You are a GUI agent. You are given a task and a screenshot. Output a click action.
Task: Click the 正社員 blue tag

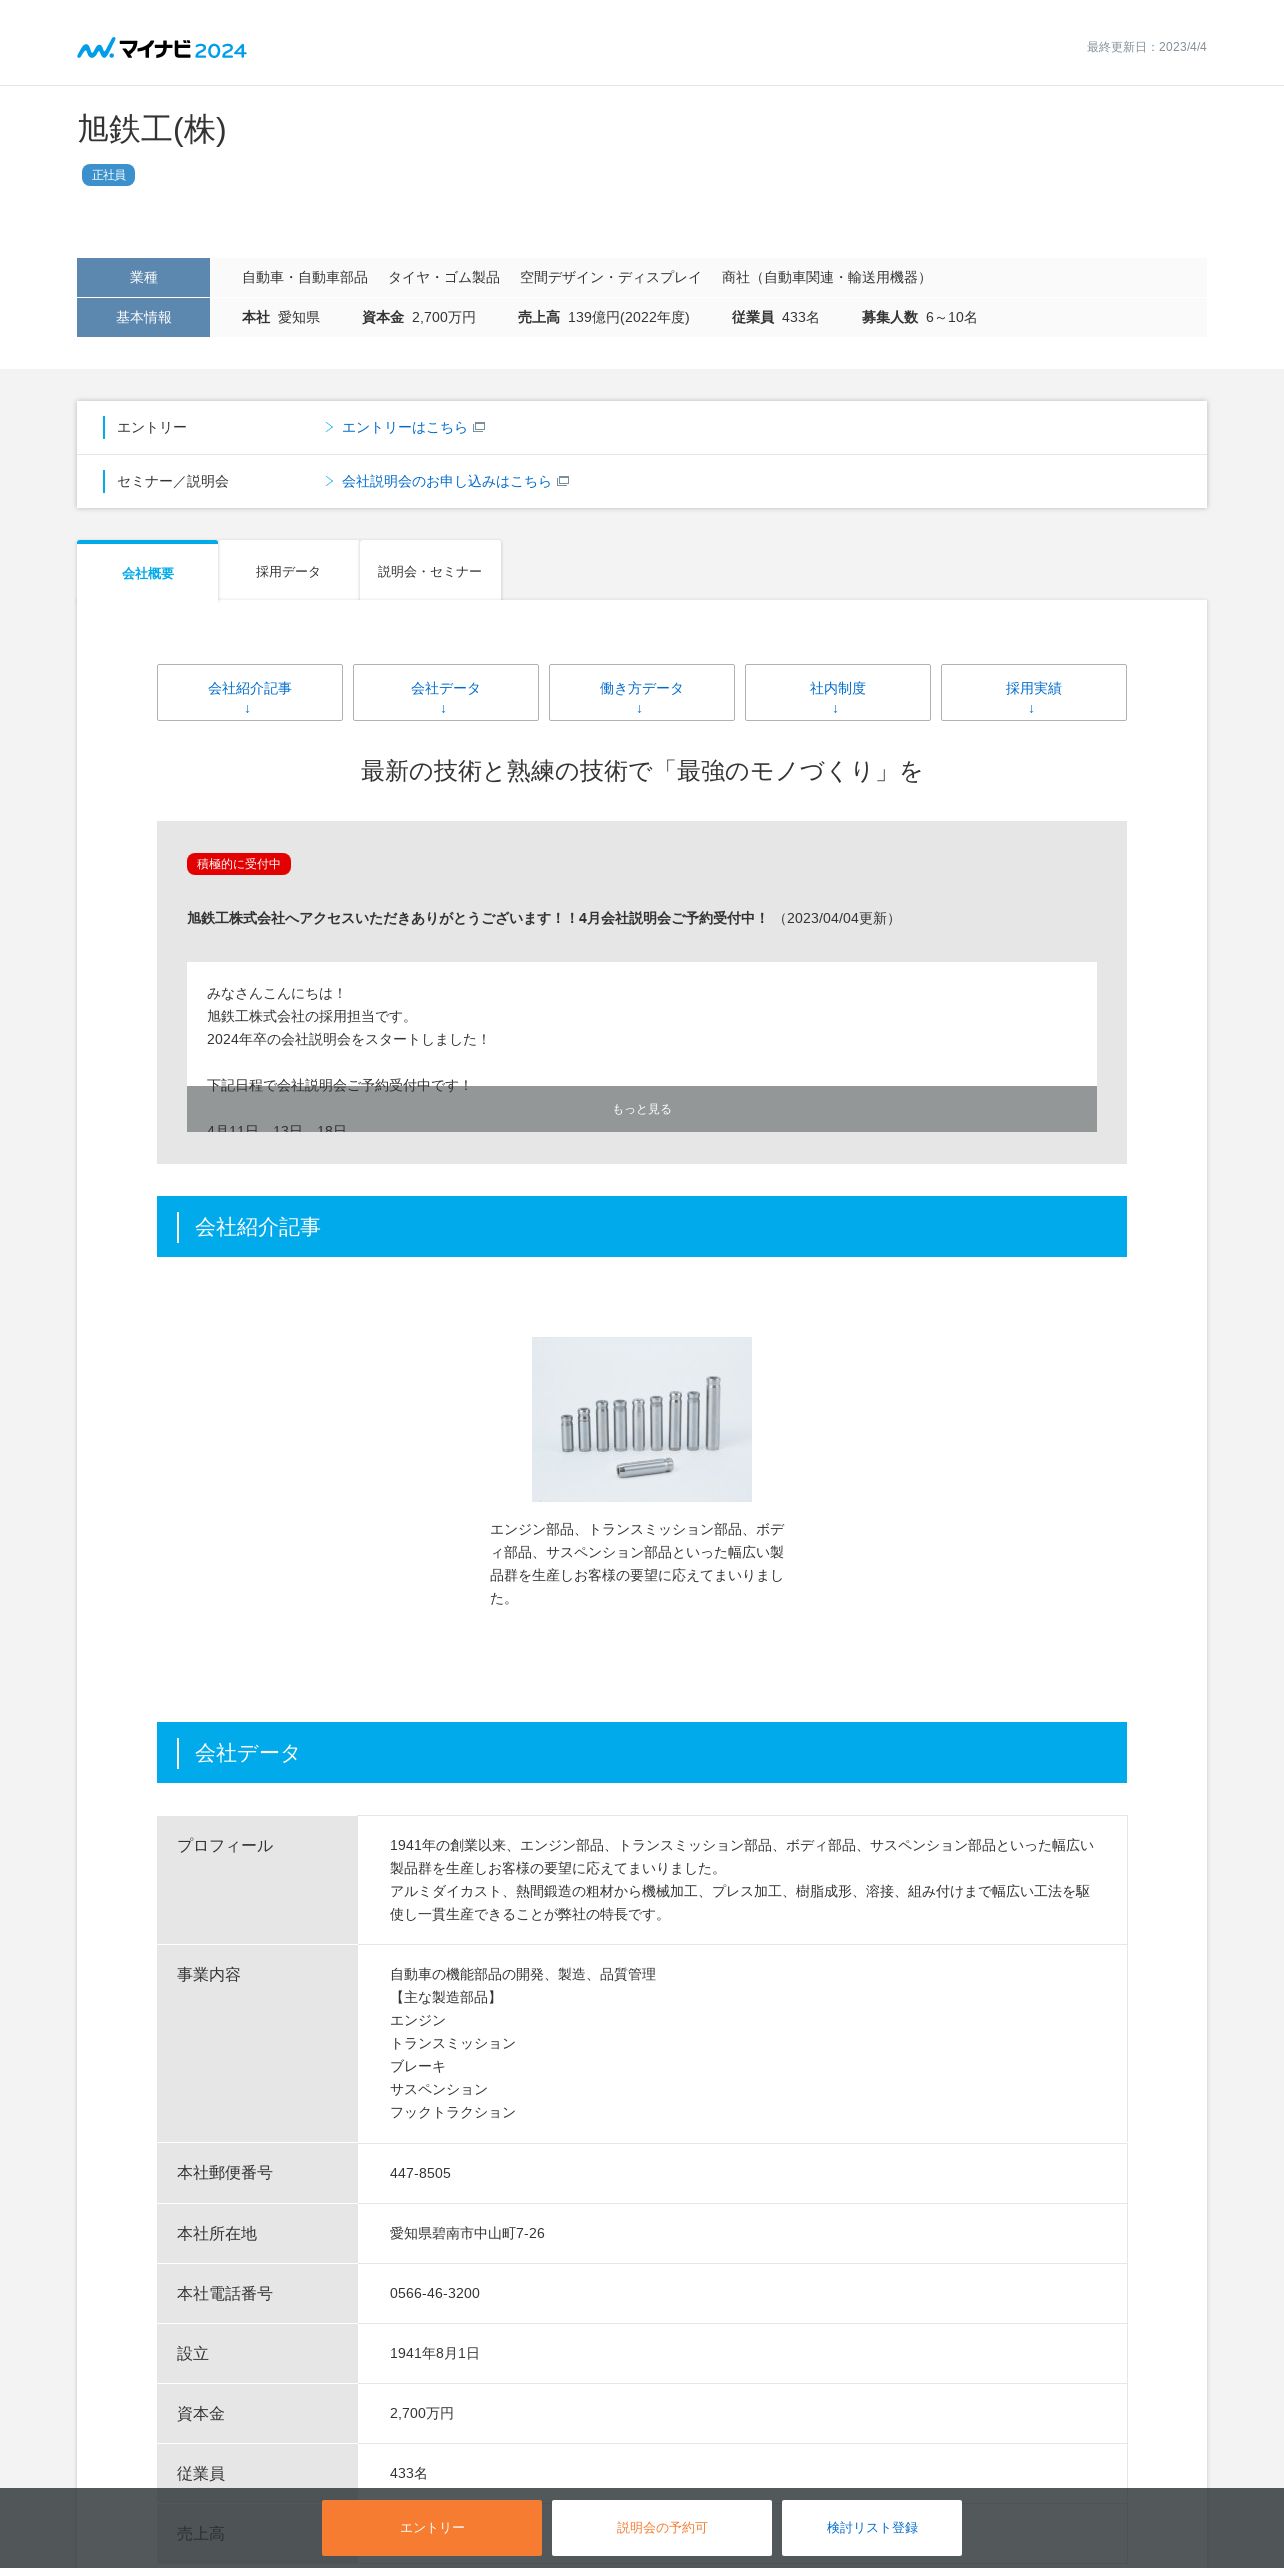pyautogui.click(x=108, y=175)
